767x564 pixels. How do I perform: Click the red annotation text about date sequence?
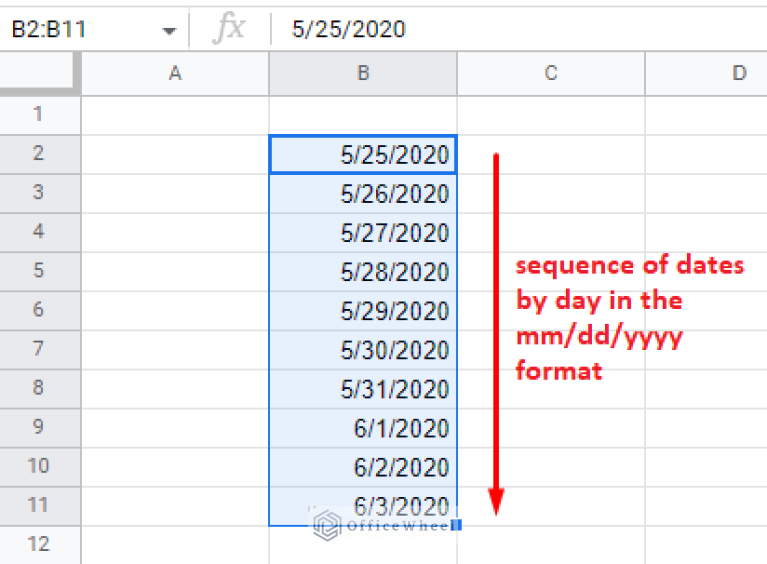pyautogui.click(x=629, y=318)
